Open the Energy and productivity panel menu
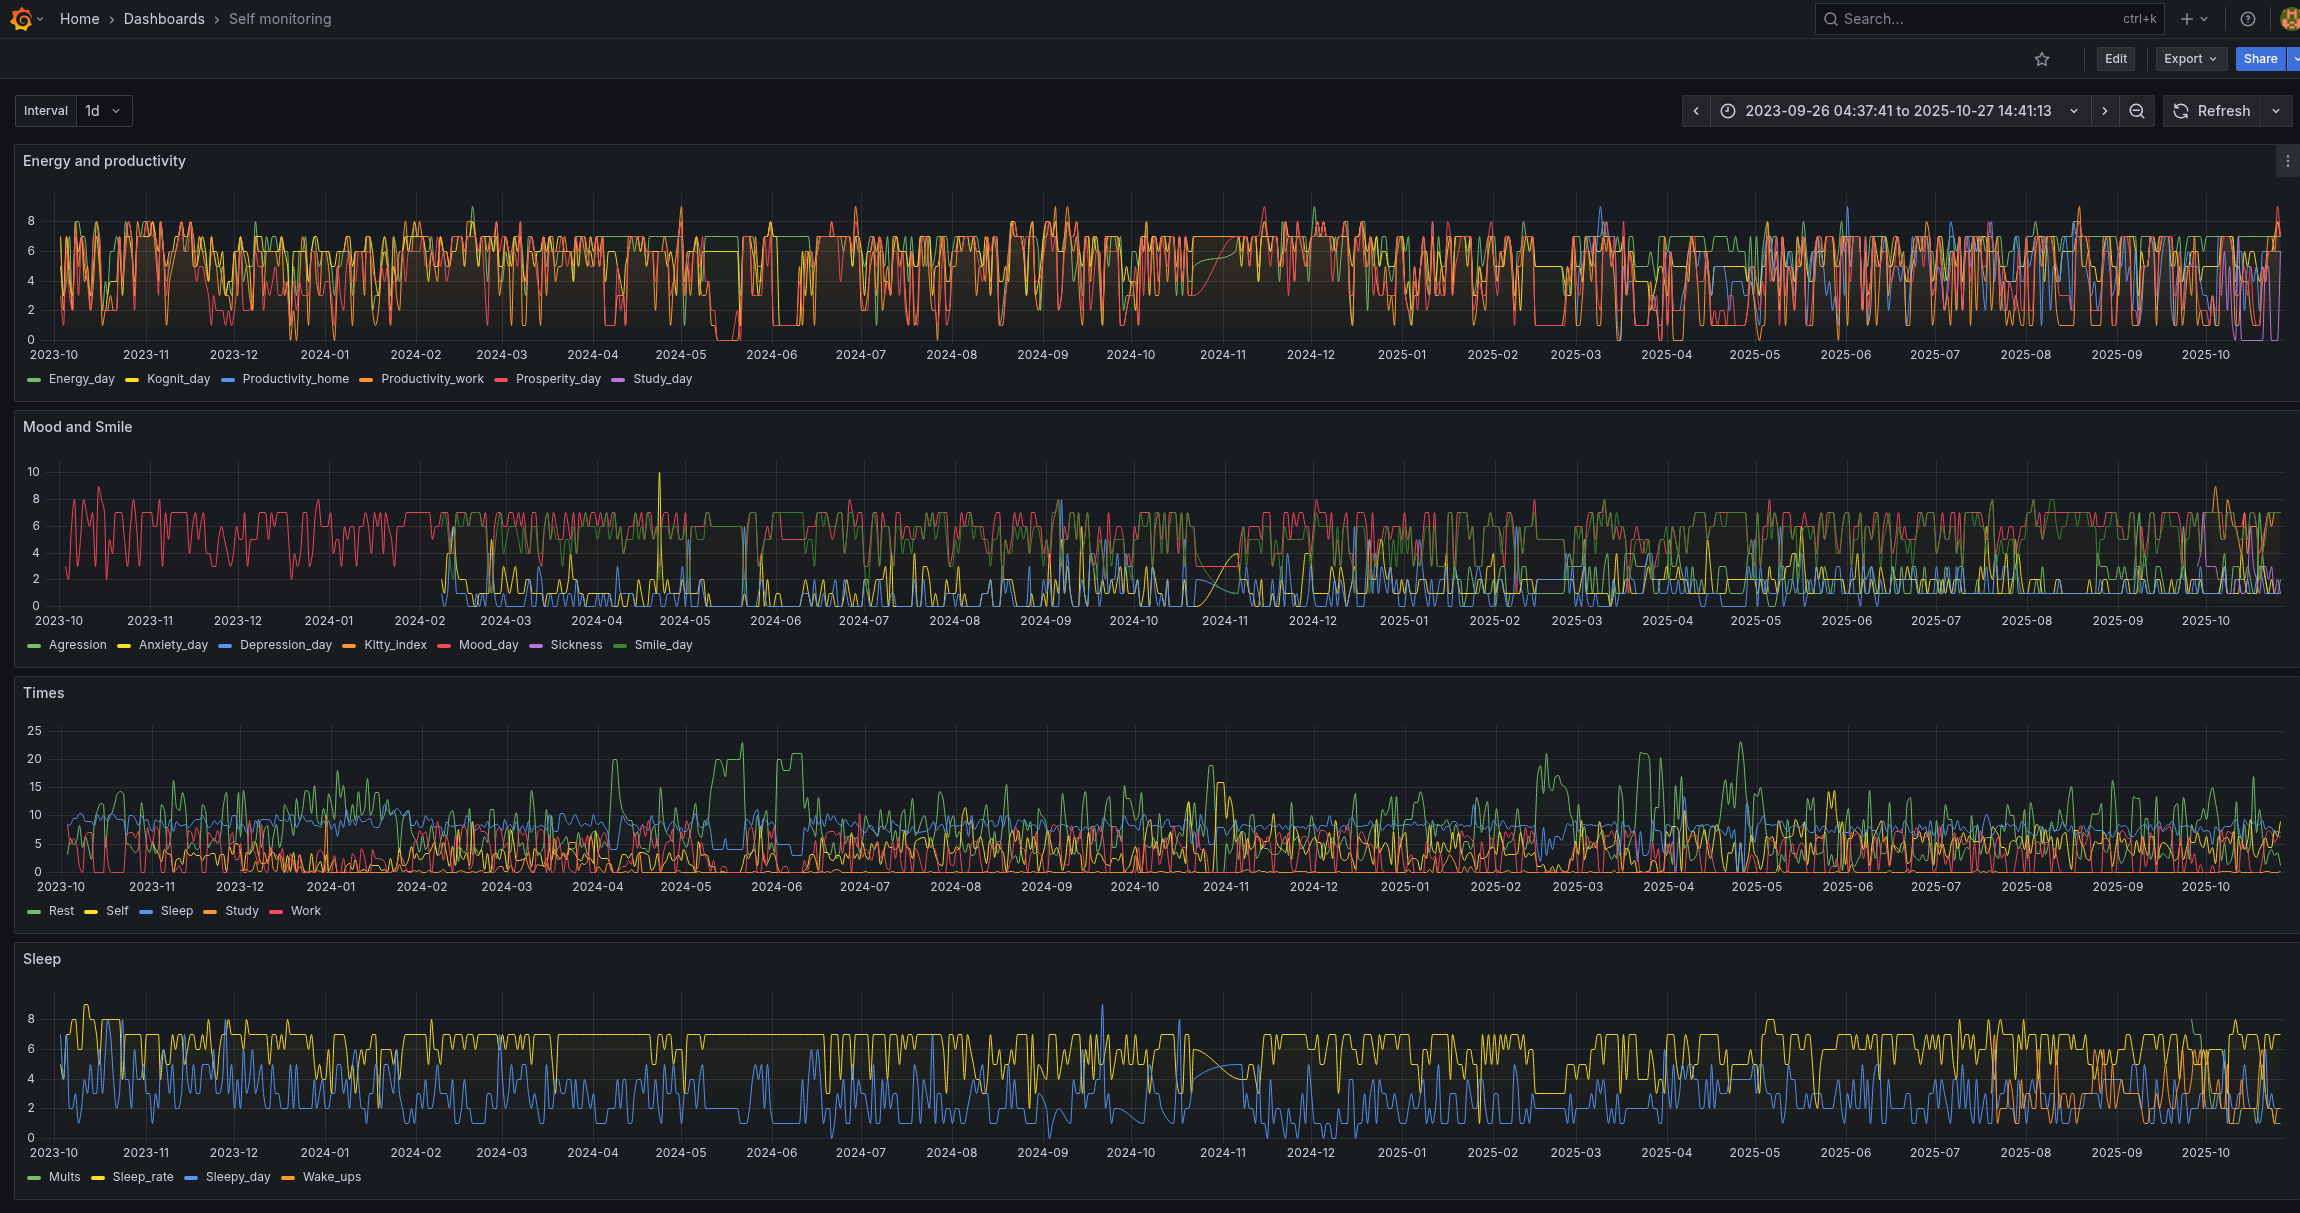 (2286, 161)
